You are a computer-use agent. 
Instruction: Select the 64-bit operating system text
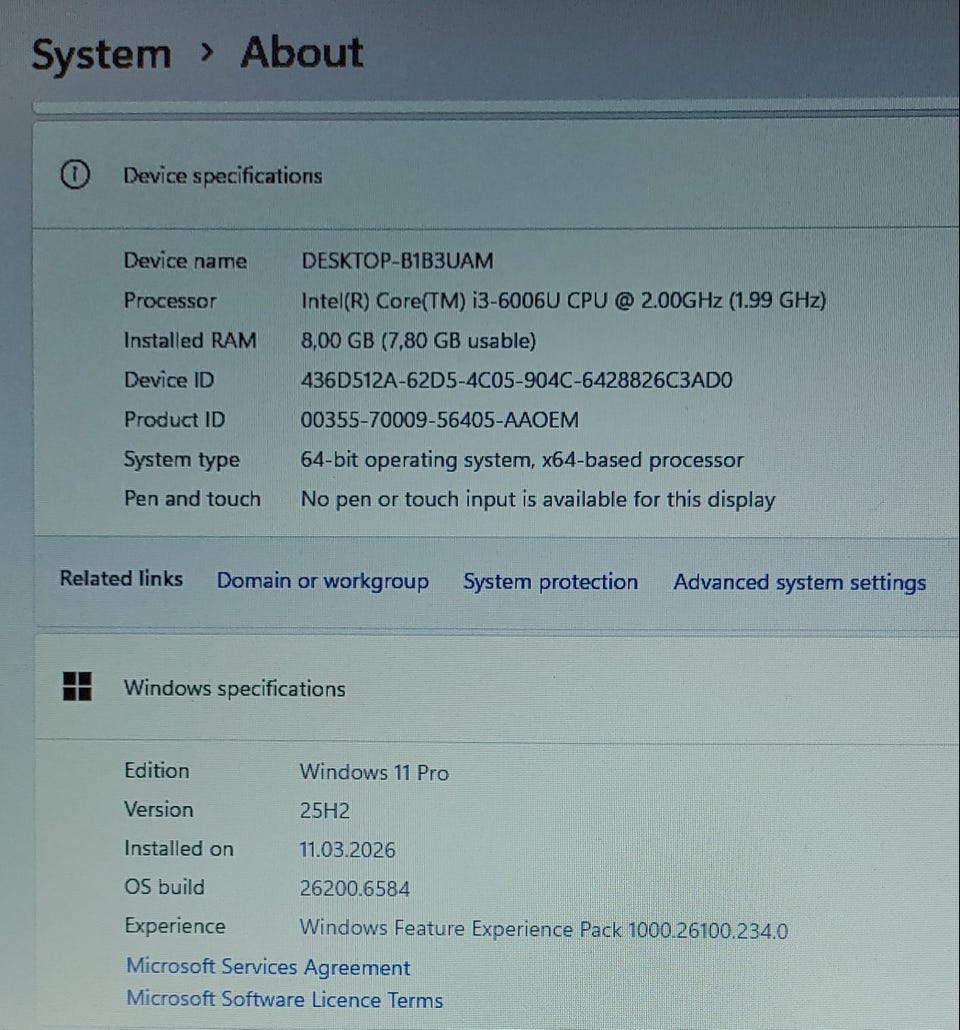[x=522, y=460]
